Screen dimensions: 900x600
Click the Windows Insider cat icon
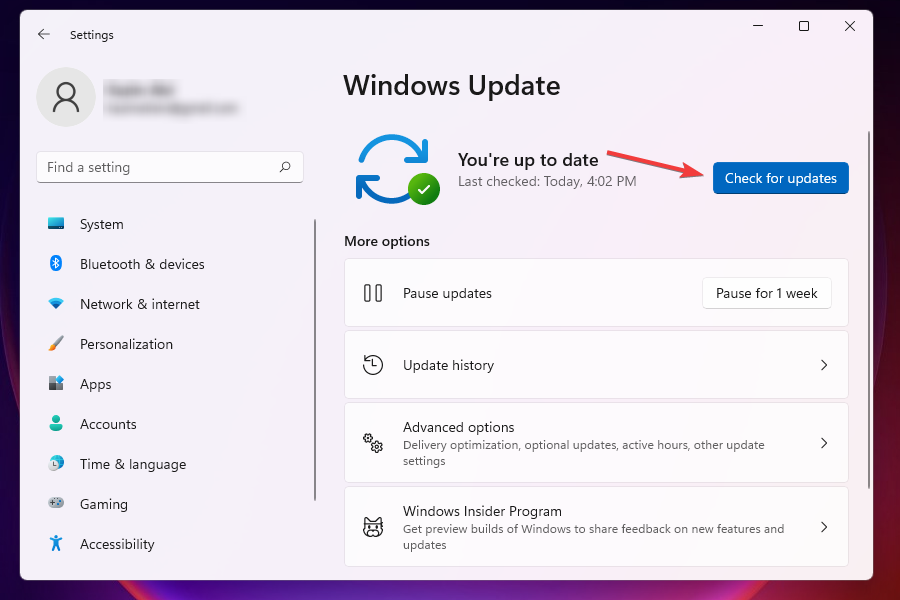tap(373, 527)
